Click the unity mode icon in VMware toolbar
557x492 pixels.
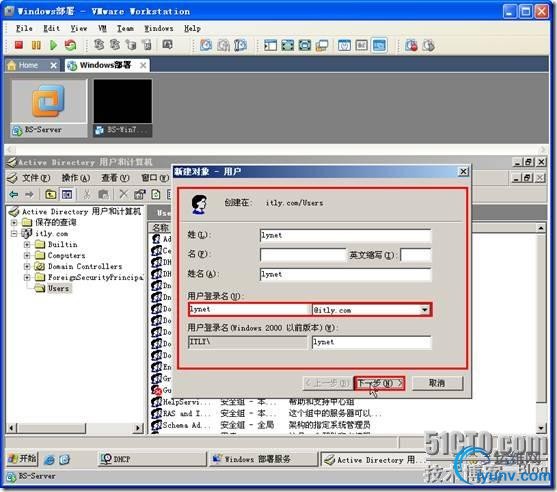coord(321,45)
